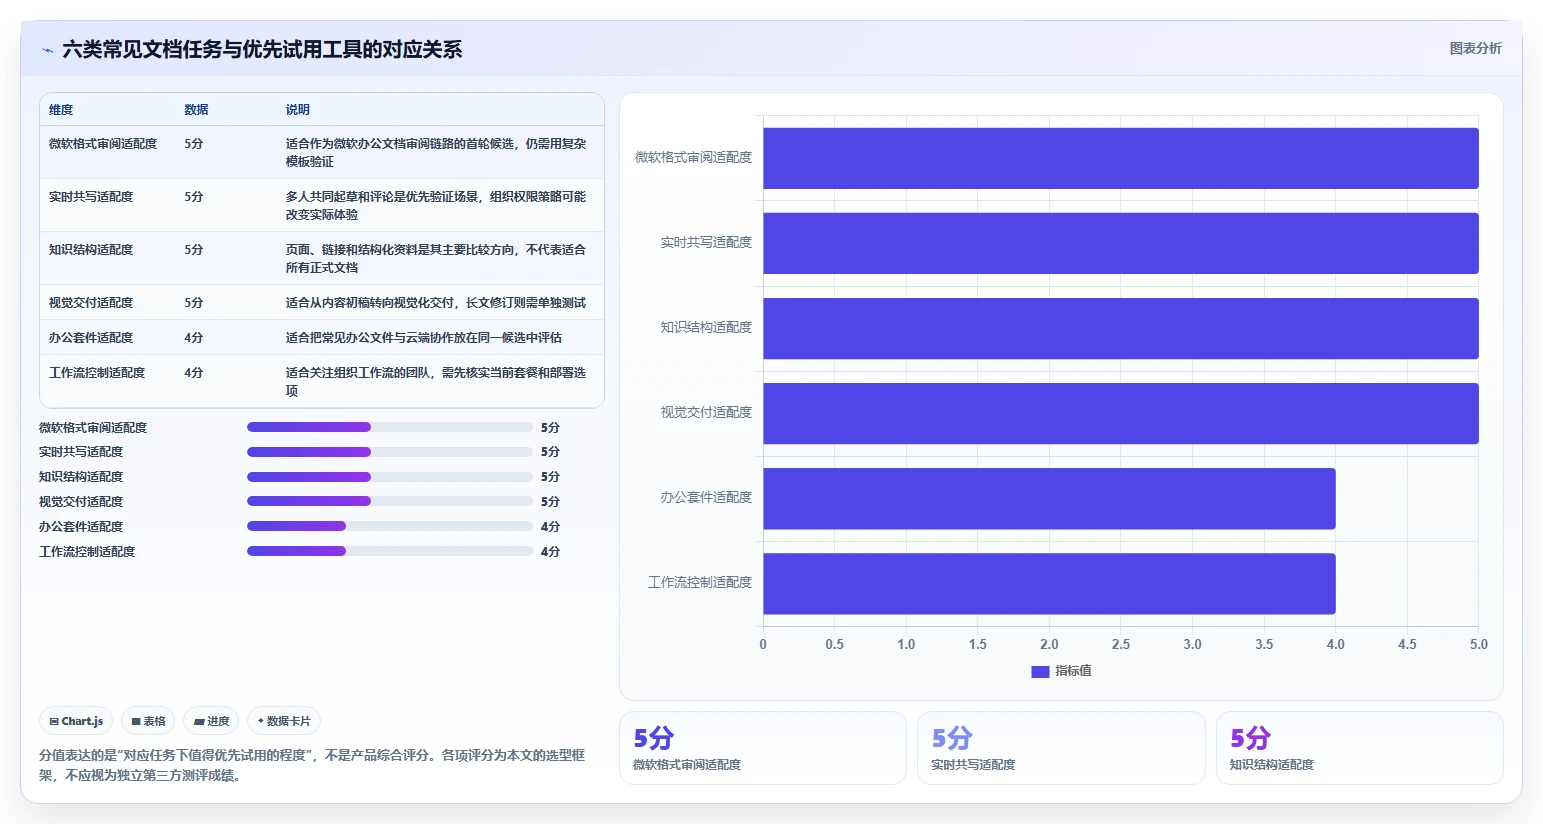Select table cell 视觉交付适配度

pyautogui.click(x=91, y=303)
